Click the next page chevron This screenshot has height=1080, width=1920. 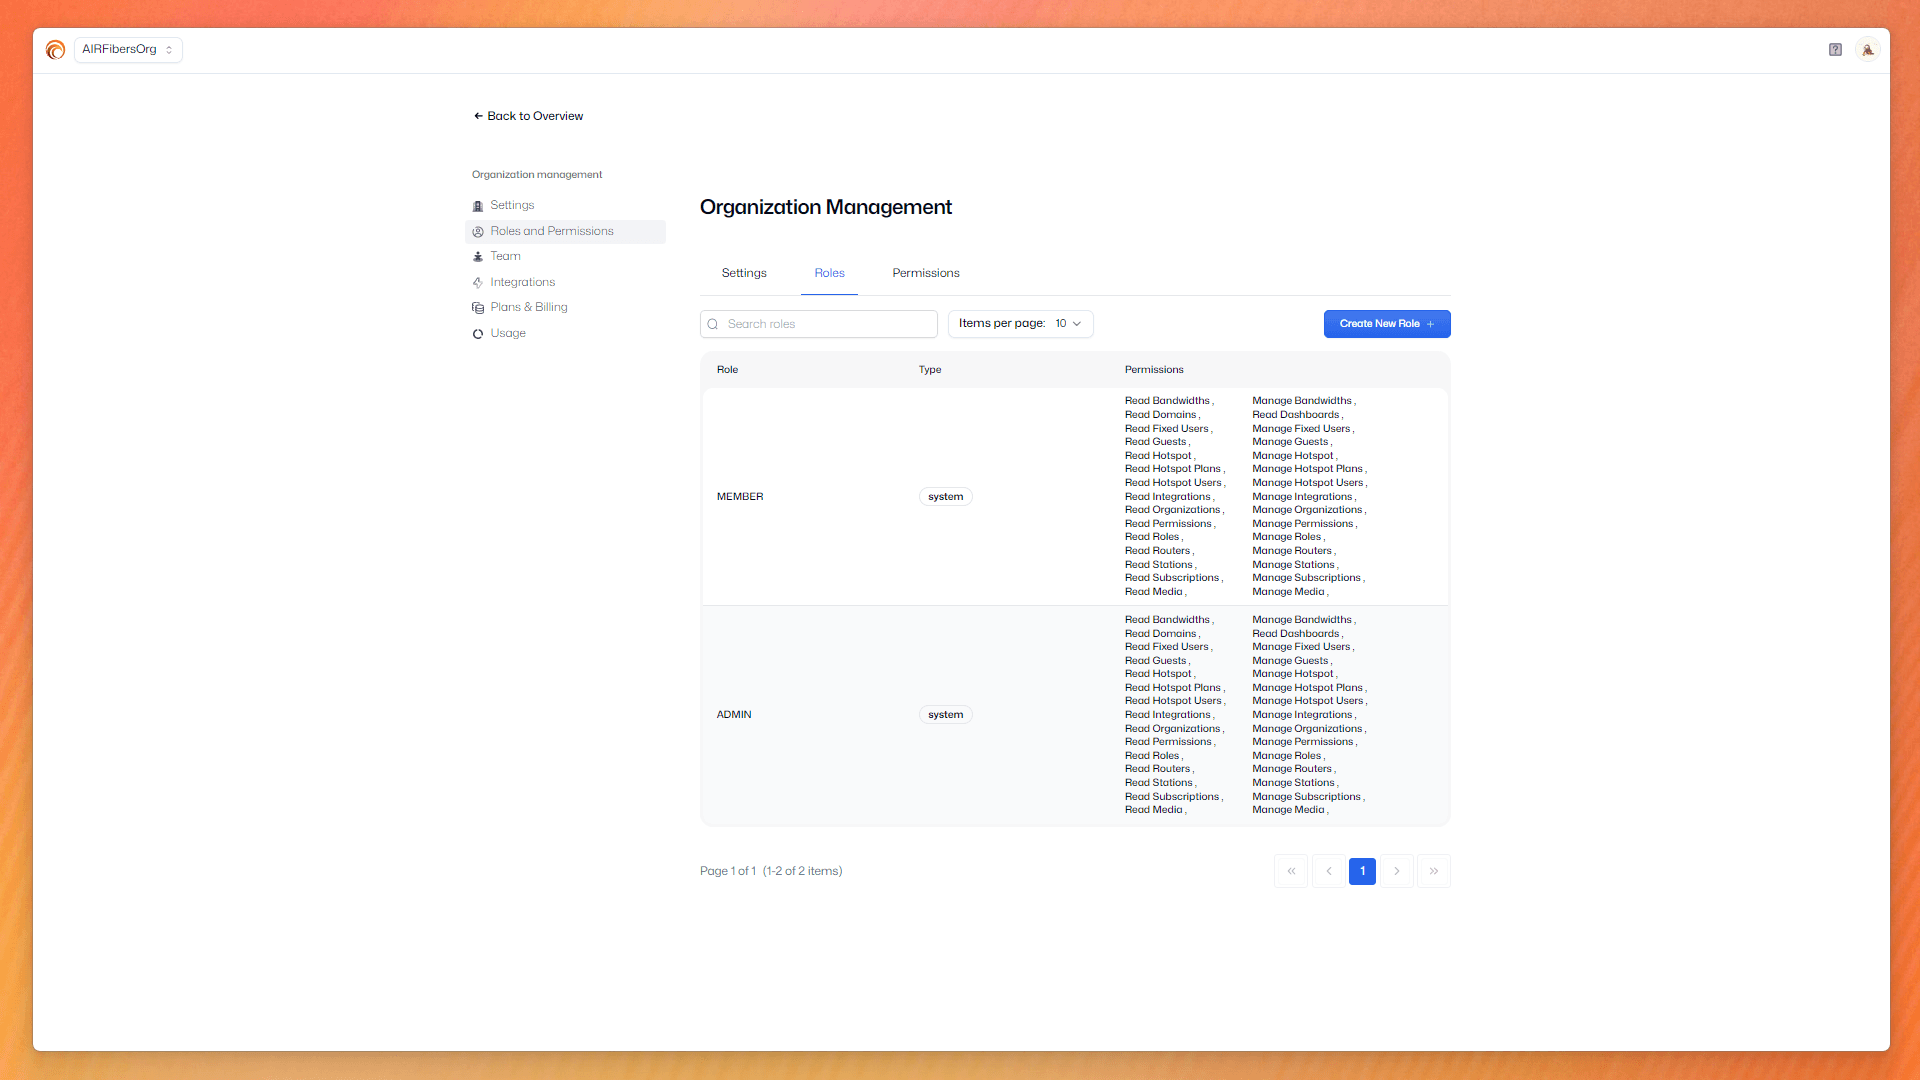pos(1397,871)
